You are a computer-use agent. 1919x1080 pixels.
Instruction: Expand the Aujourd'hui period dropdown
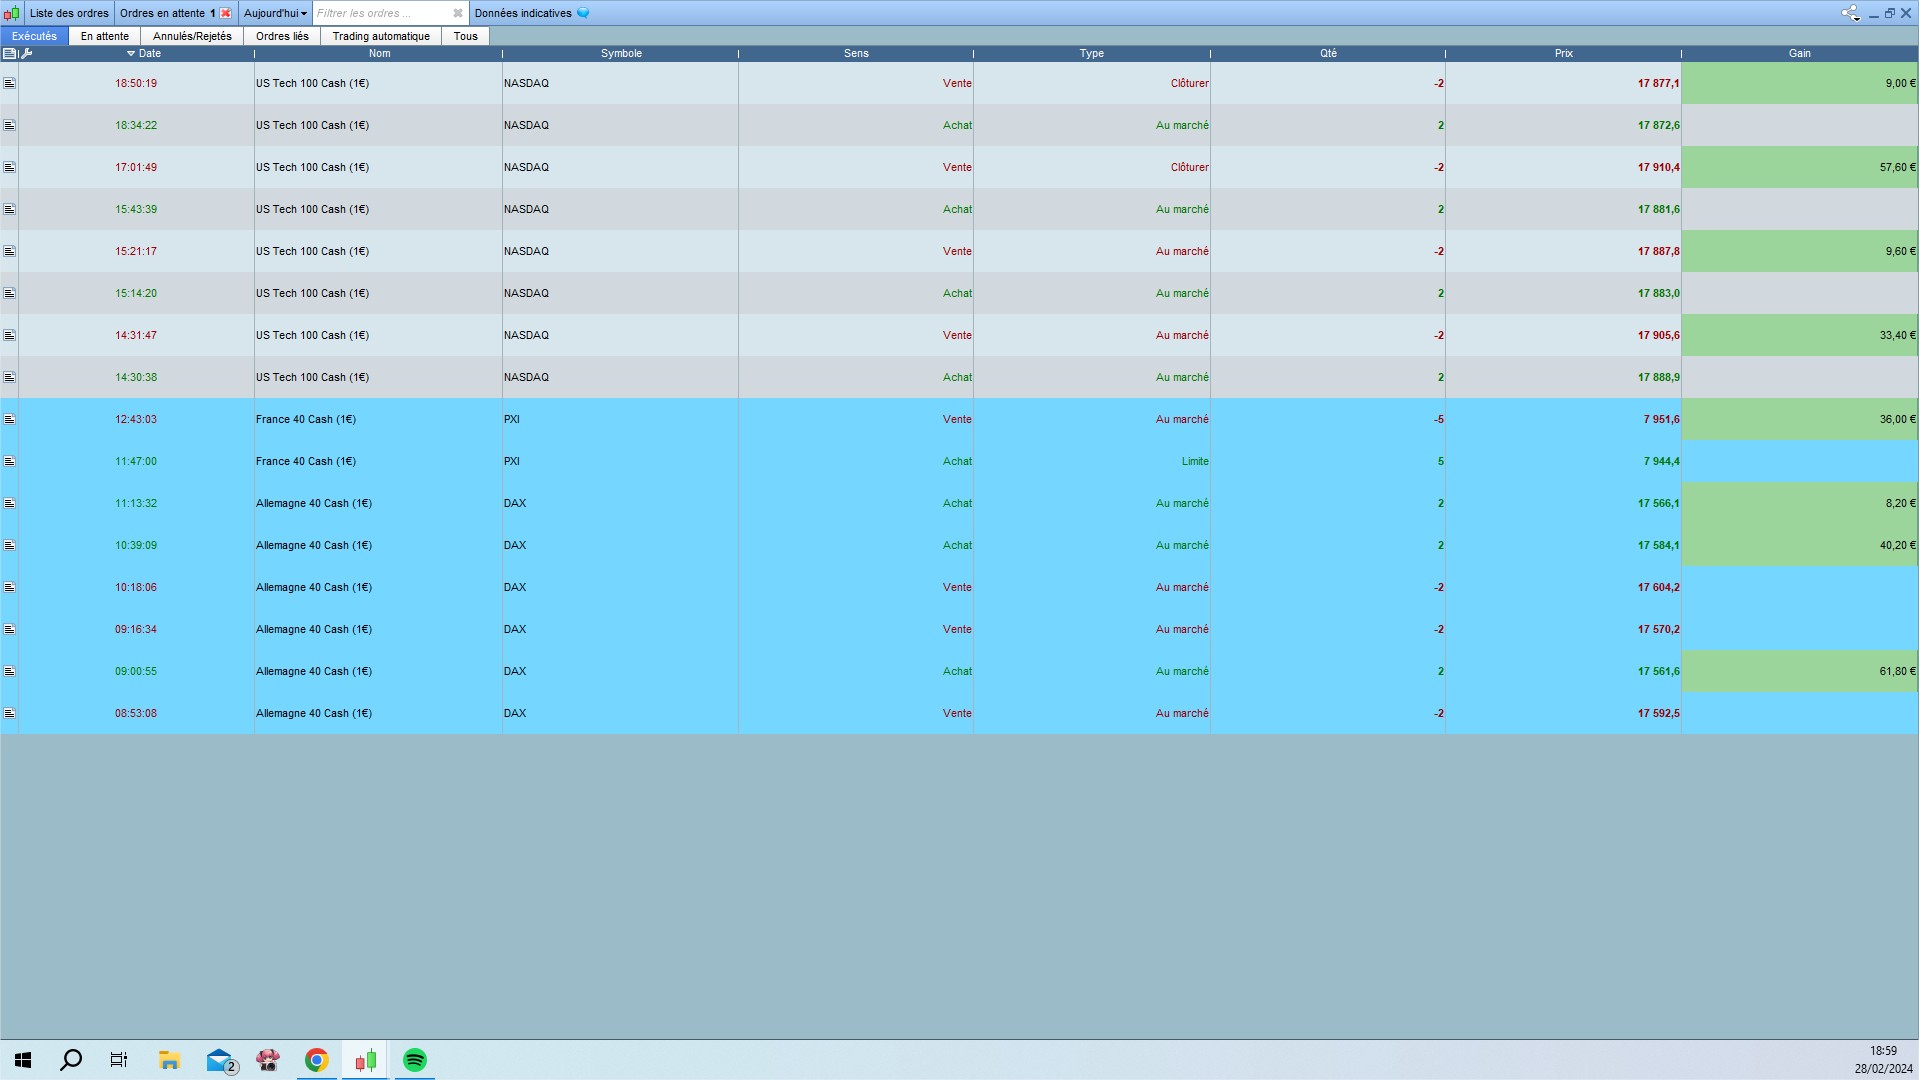(275, 13)
